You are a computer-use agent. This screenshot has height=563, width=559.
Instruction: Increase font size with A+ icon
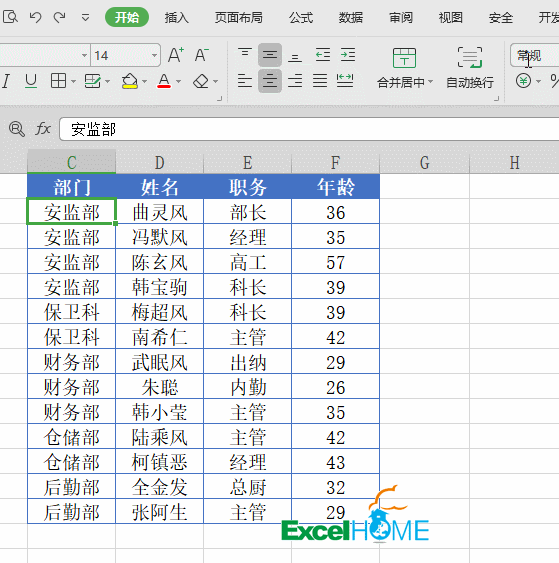[176, 55]
